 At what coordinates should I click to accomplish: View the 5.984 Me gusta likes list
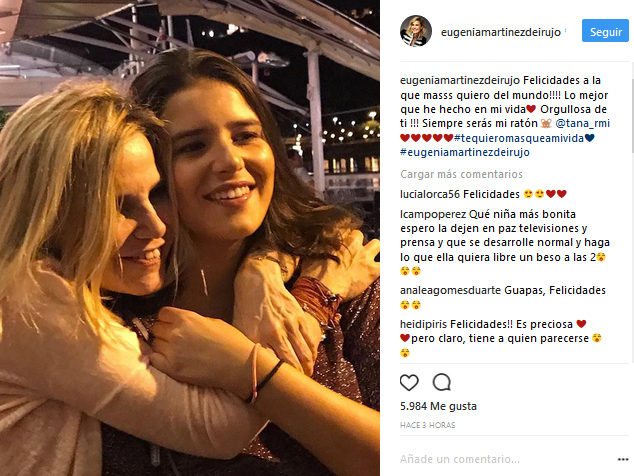point(438,406)
